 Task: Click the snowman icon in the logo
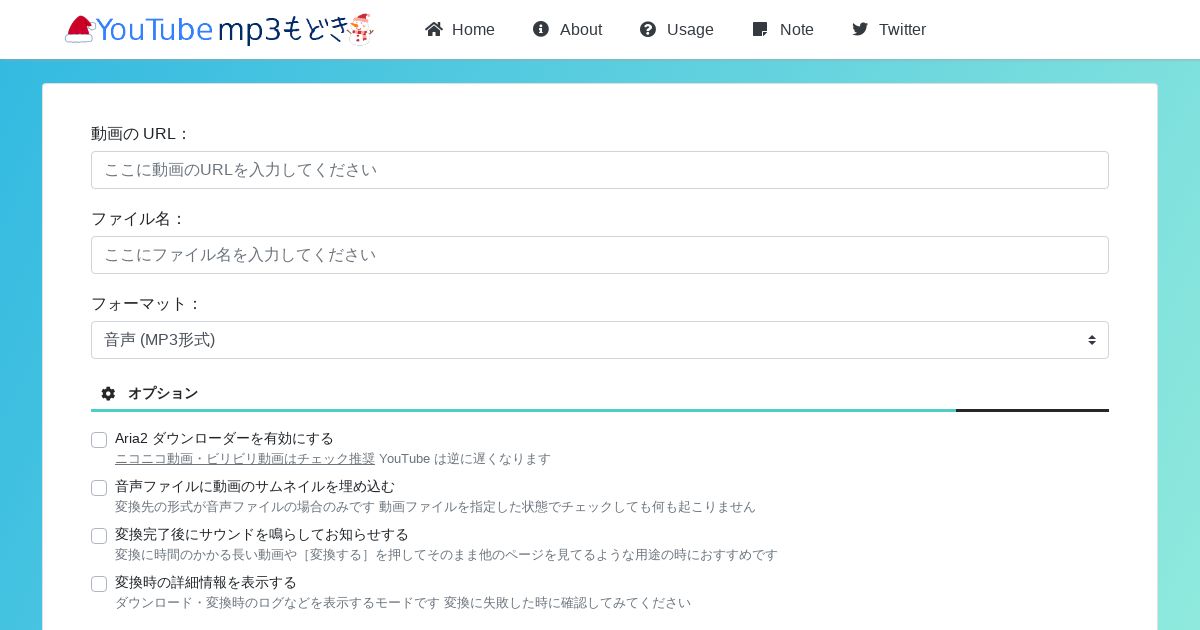pyautogui.click(x=362, y=29)
